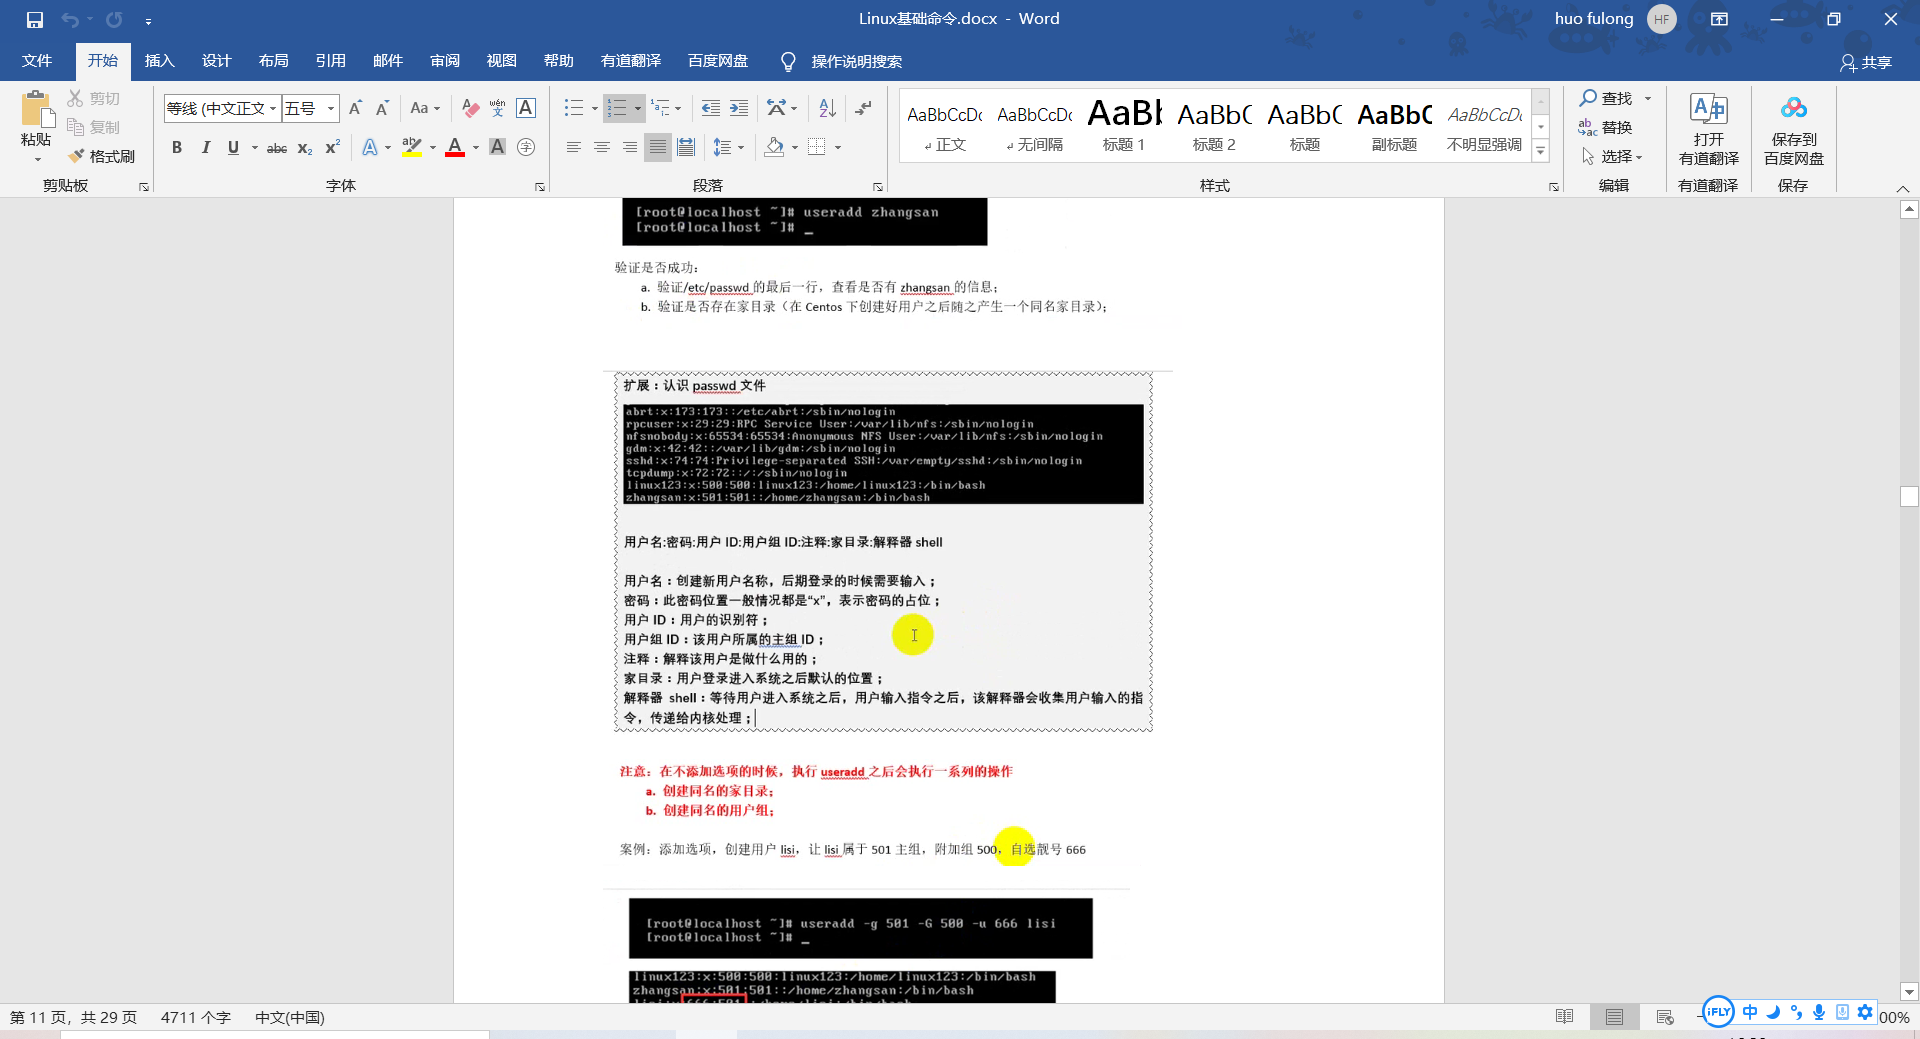The width and height of the screenshot is (1920, 1039).
Task: Expand the change case Aa dropdown
Action: pyautogui.click(x=437, y=108)
